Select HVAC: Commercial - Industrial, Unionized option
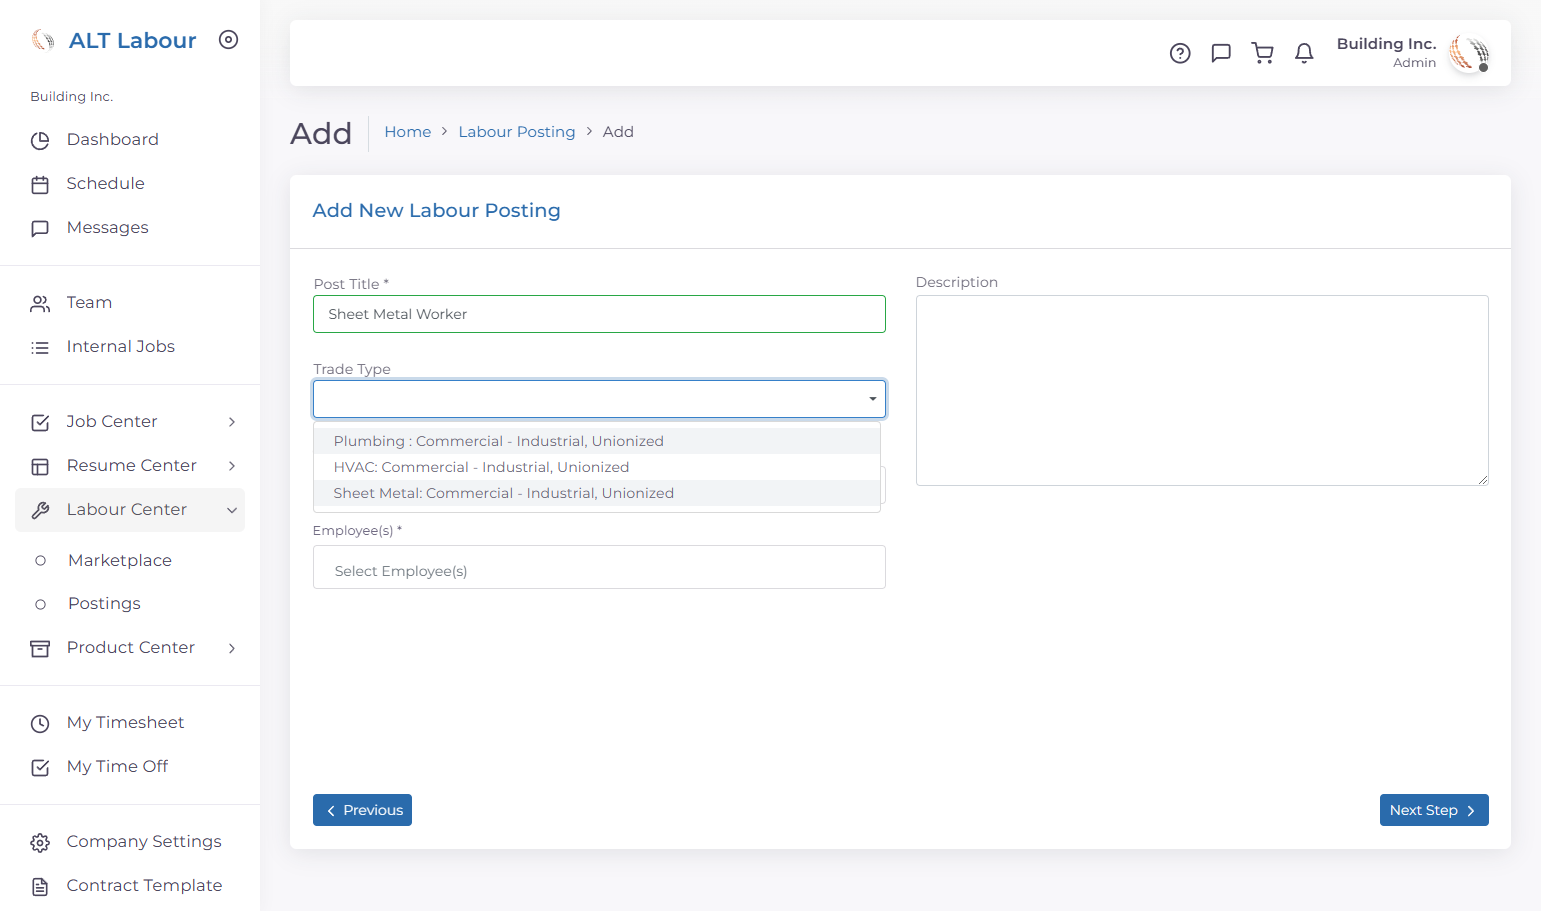The width and height of the screenshot is (1541, 911). point(597,467)
